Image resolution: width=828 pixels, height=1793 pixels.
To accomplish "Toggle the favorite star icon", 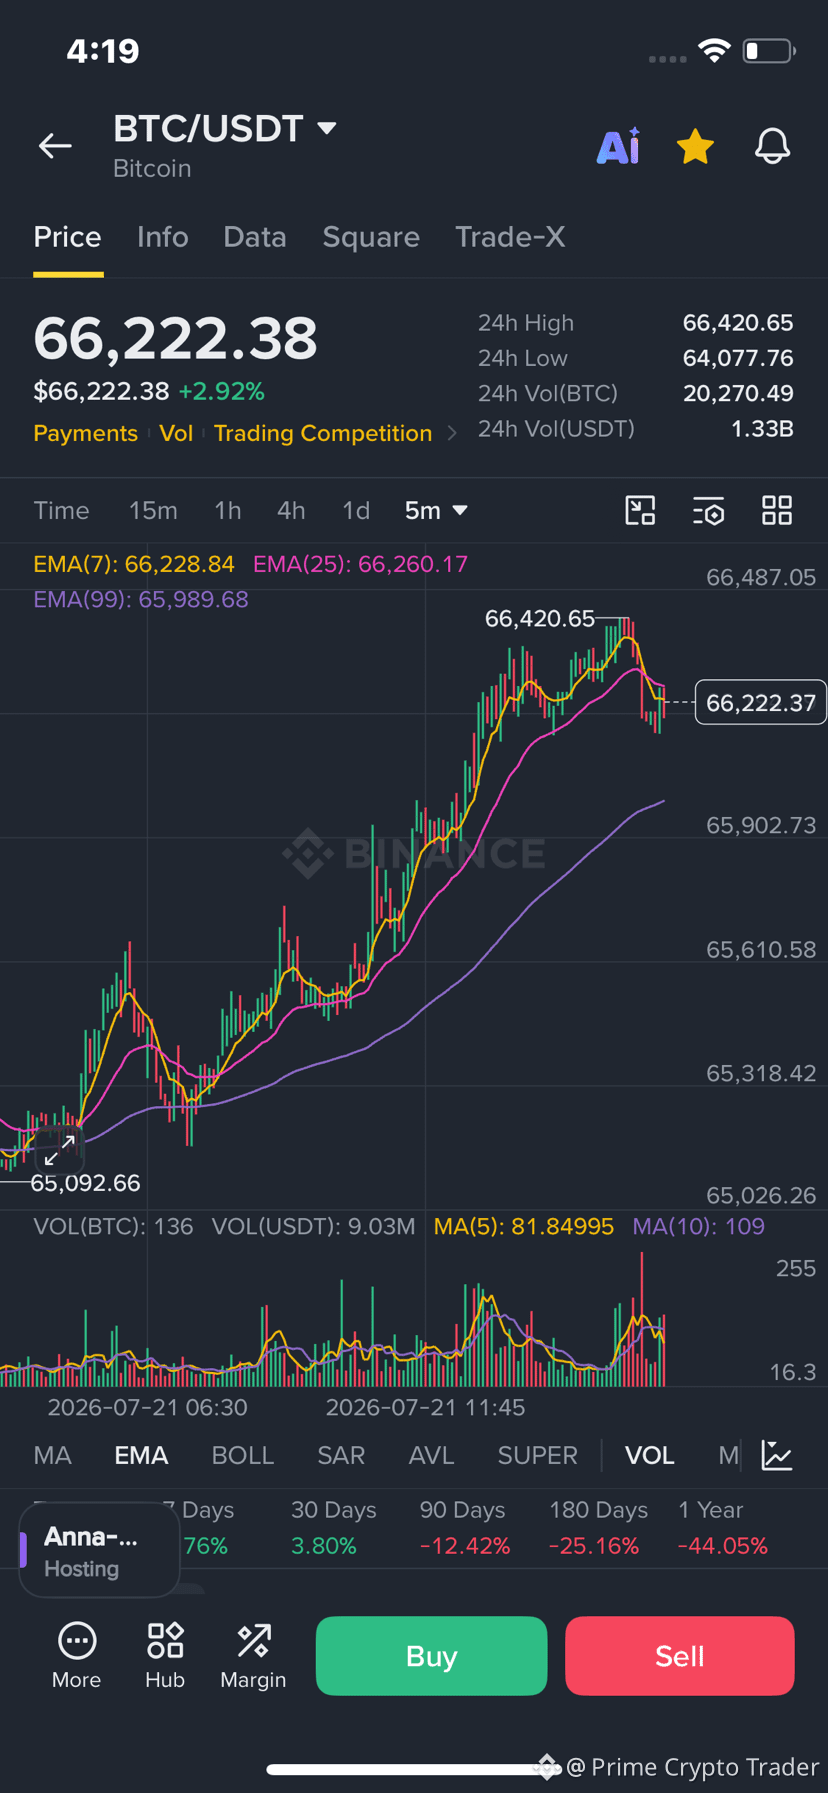I will tap(695, 146).
